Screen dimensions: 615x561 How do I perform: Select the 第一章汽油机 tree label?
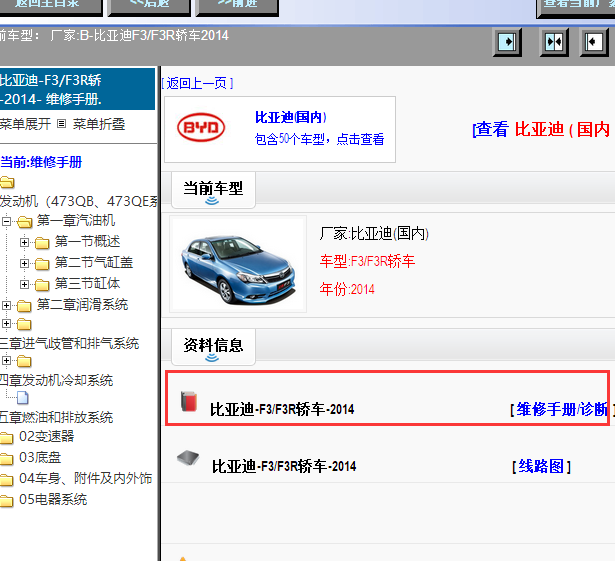coord(76,220)
